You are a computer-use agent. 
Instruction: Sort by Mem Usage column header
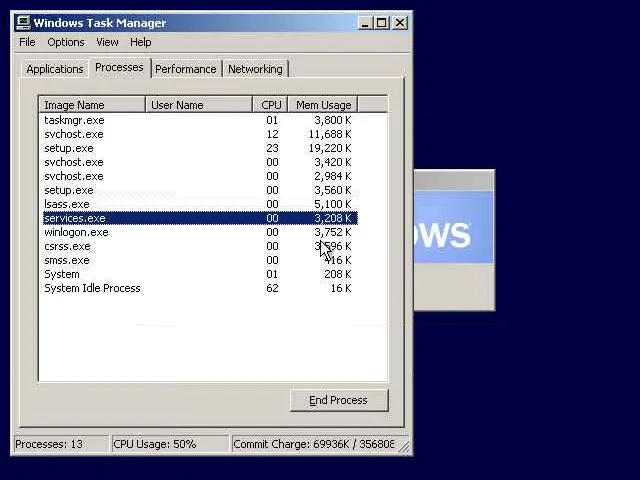tap(323, 105)
